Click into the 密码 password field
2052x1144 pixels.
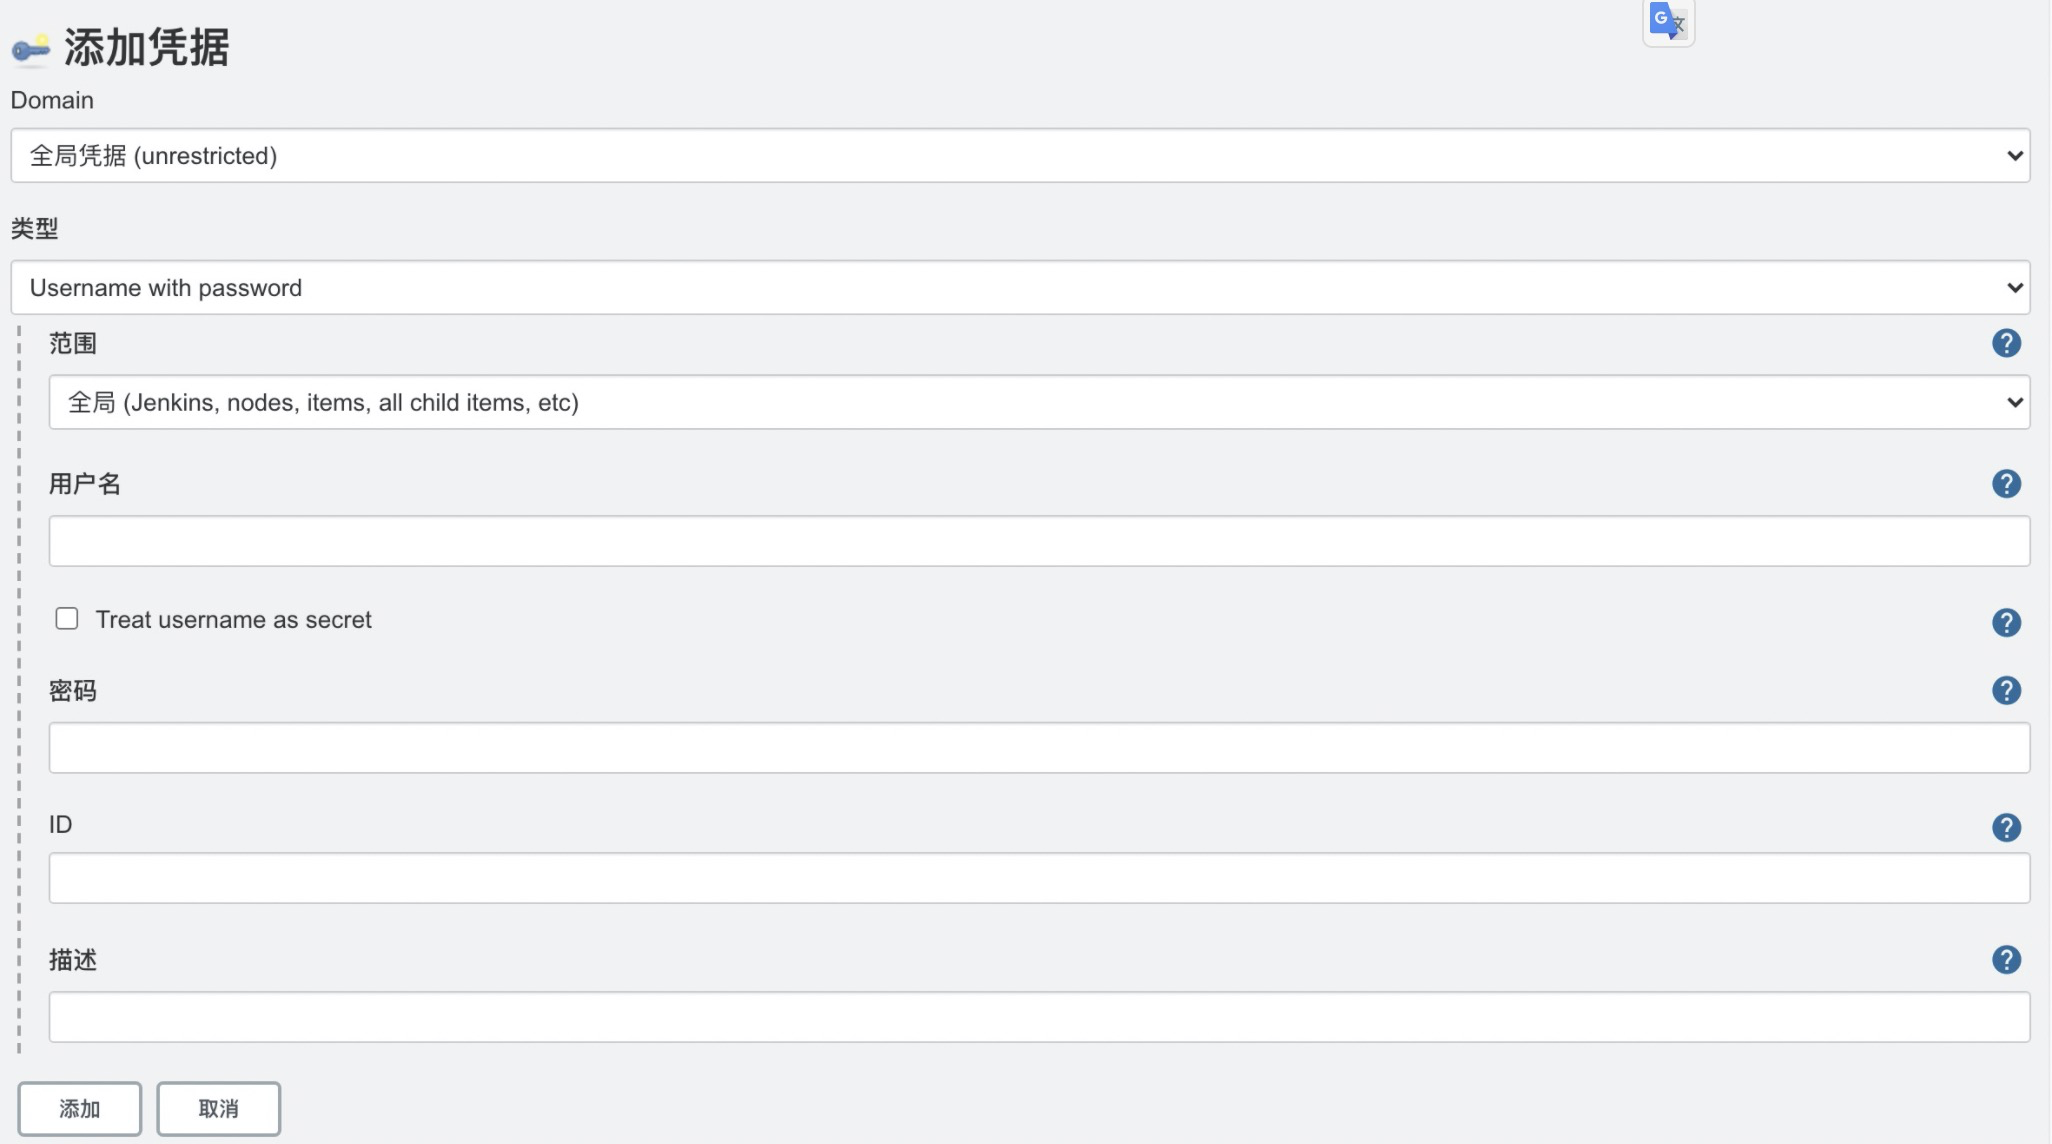(1039, 747)
